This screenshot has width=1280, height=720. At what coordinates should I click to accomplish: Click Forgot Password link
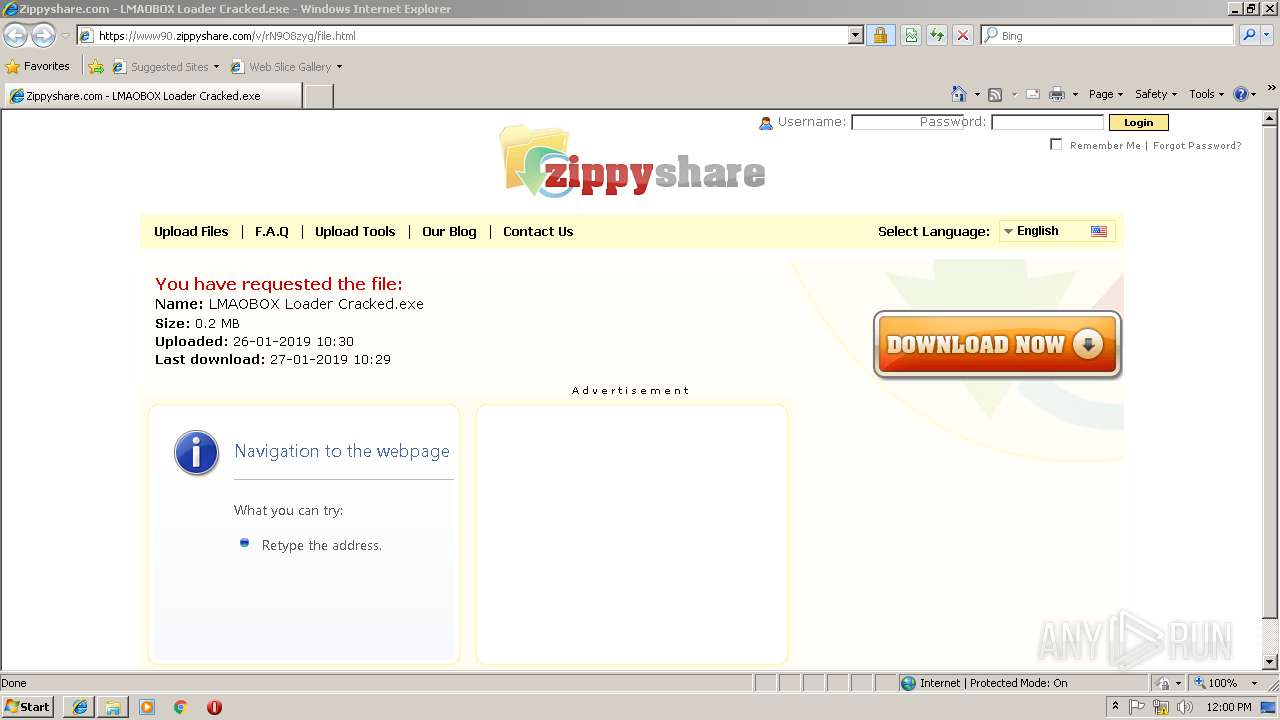click(x=1197, y=145)
